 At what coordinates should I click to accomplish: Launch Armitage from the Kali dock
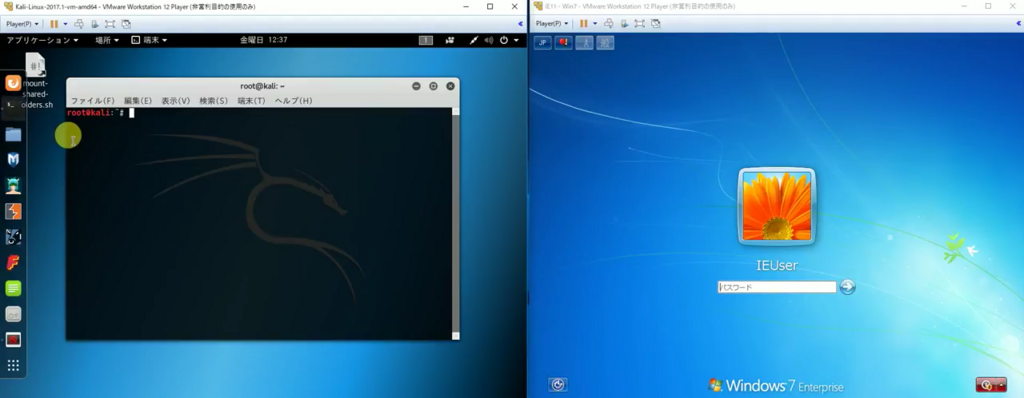pyautogui.click(x=13, y=186)
